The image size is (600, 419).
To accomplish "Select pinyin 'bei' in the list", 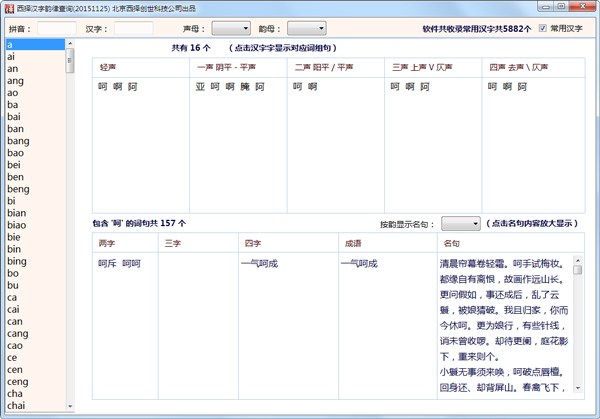I will coord(35,165).
